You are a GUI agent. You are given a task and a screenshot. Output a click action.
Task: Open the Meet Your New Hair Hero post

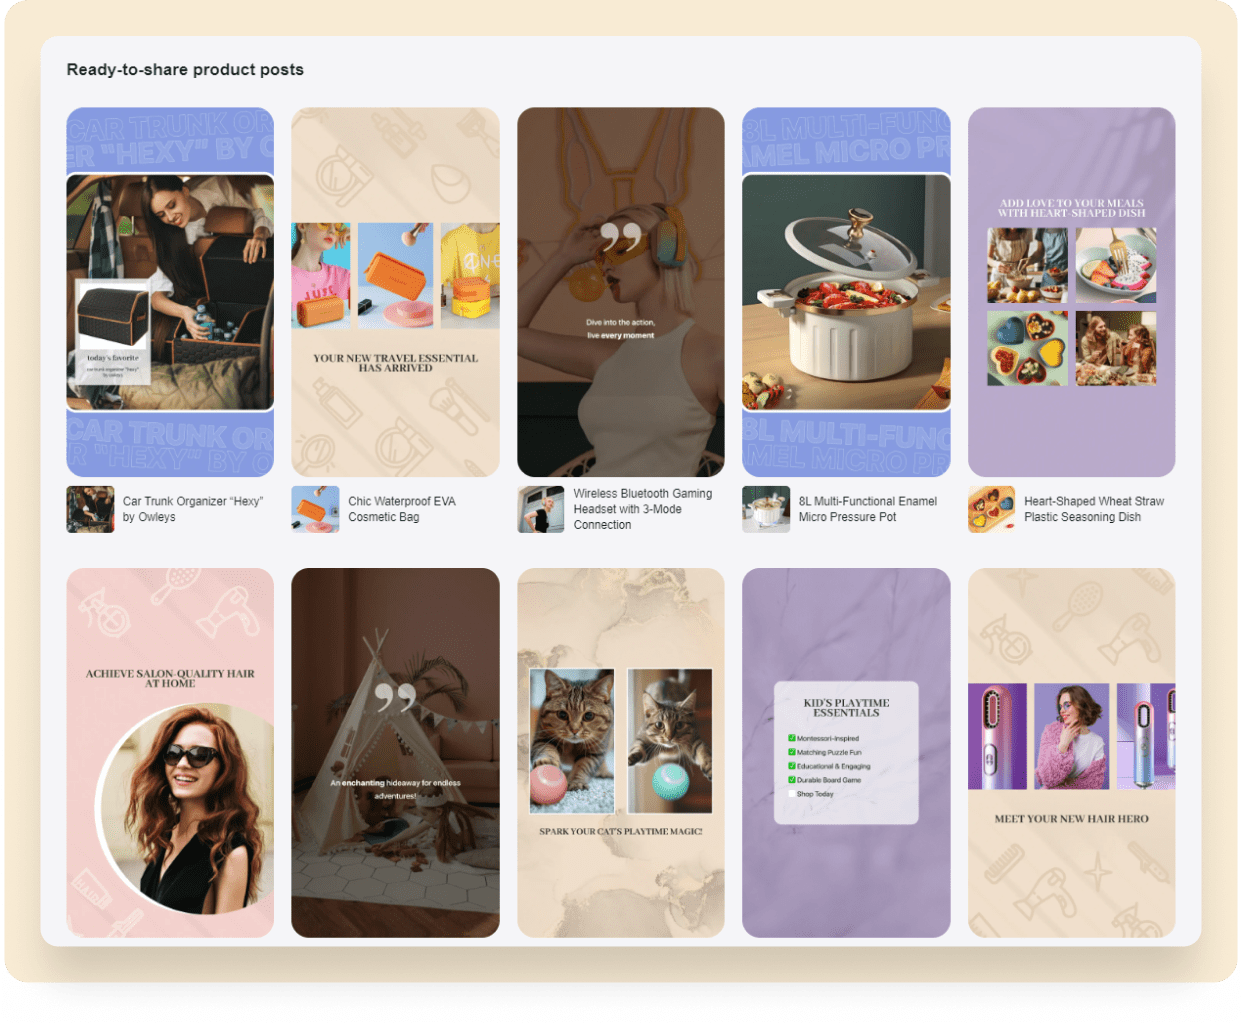[1071, 752]
